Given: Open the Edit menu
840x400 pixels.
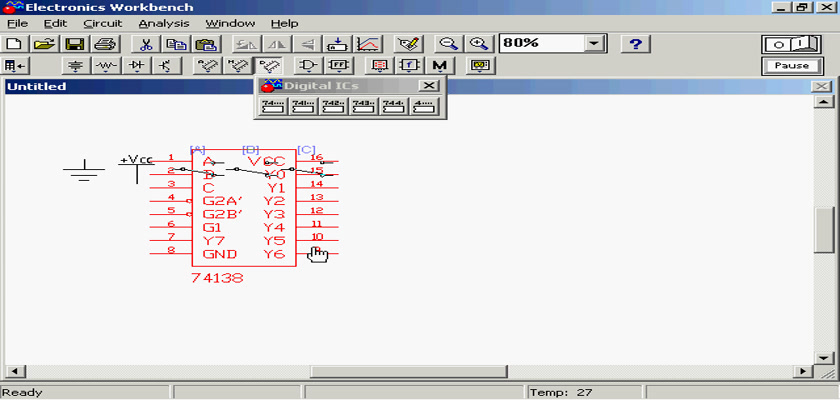Looking at the screenshot, I should point(55,24).
